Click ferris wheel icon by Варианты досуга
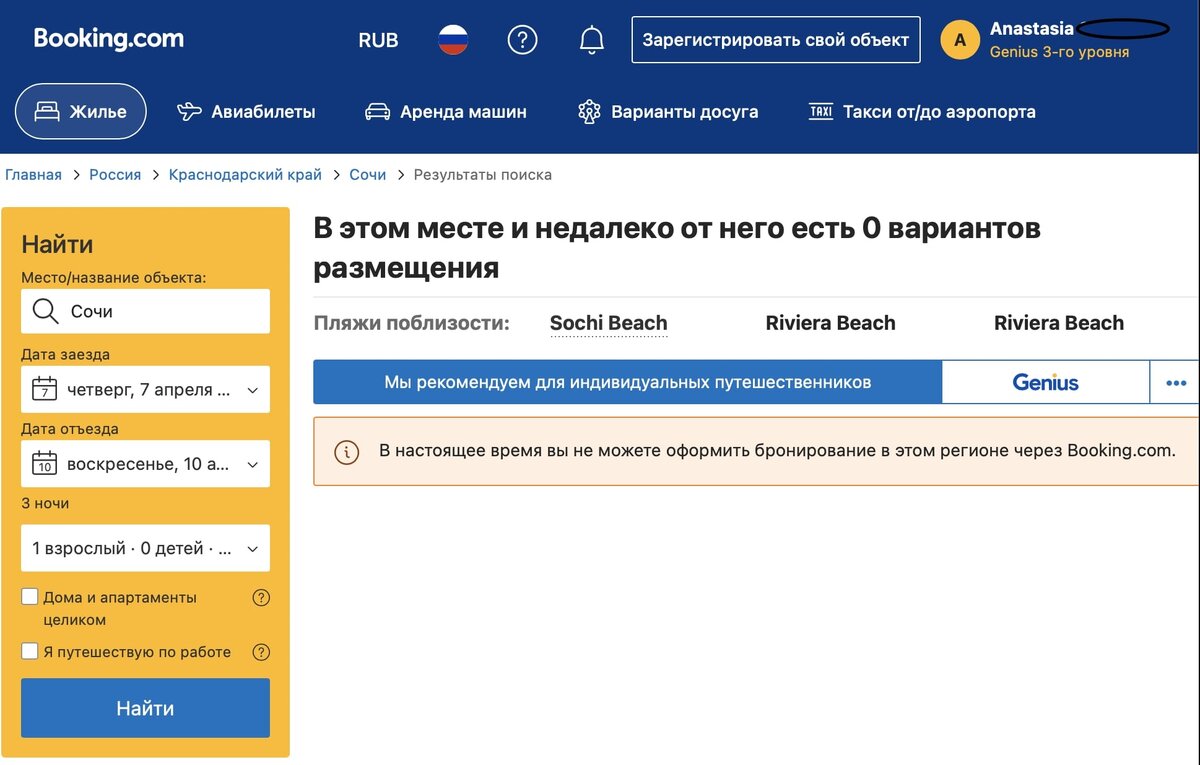This screenshot has width=1200, height=765. pos(589,112)
